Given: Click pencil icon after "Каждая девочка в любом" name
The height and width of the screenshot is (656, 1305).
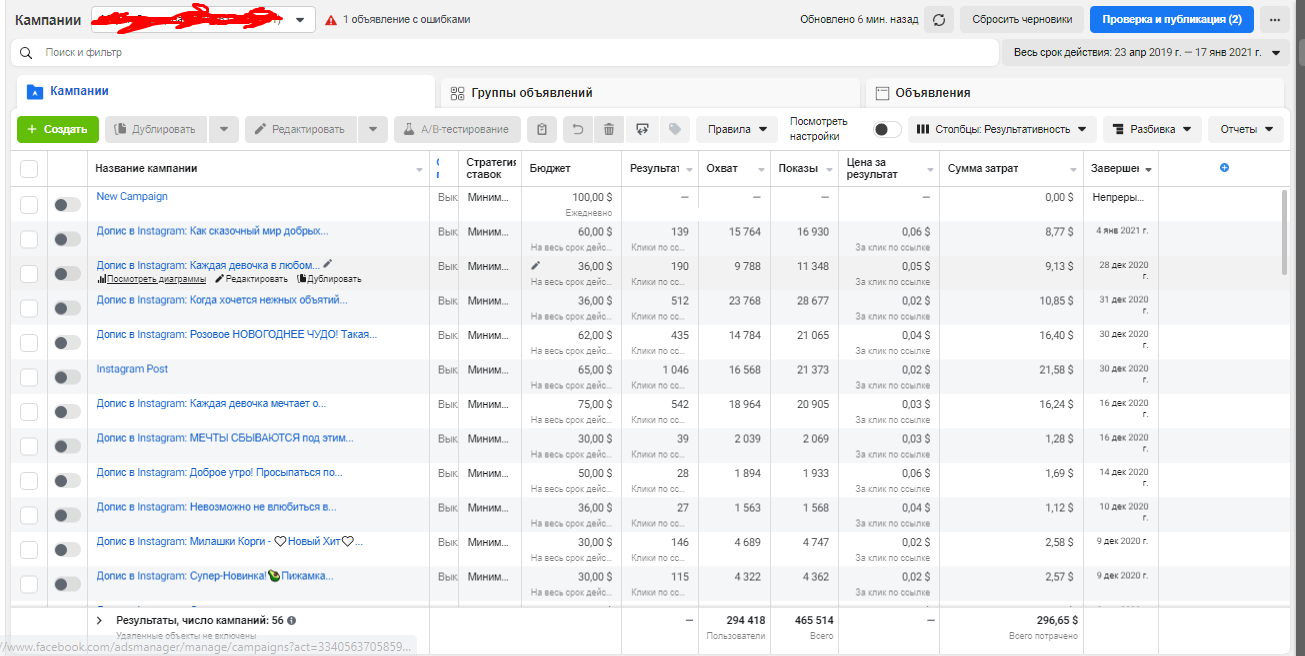Looking at the screenshot, I should (x=328, y=264).
